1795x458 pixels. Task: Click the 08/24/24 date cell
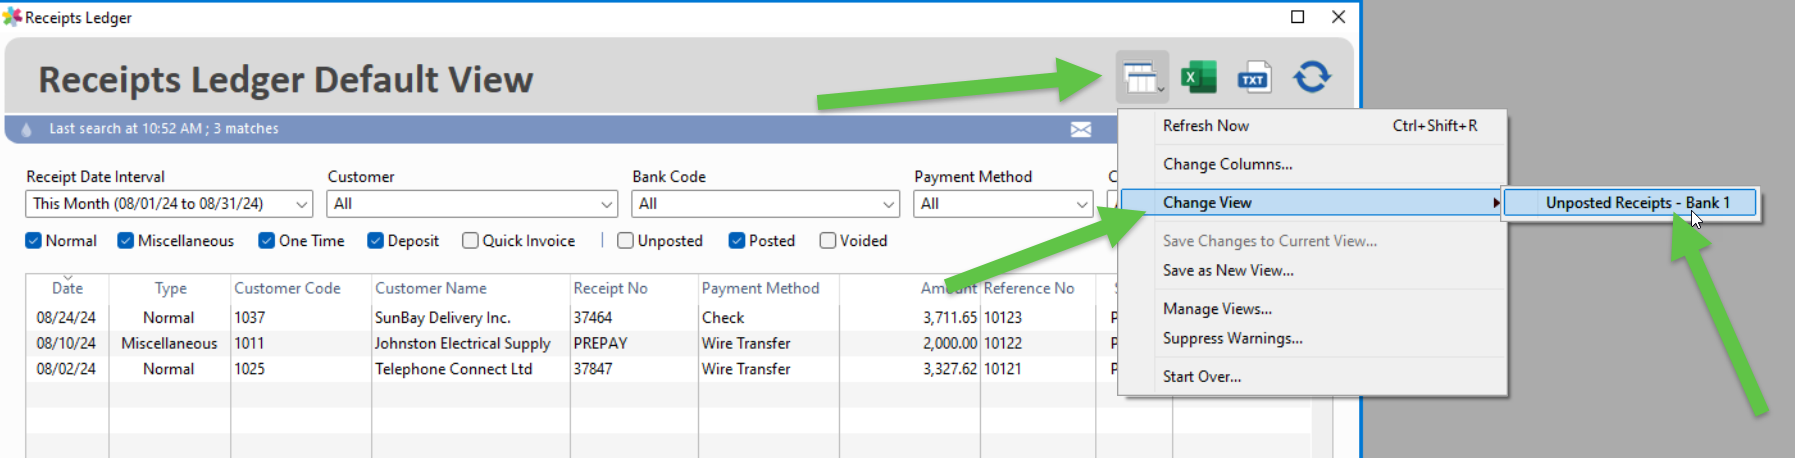point(67,318)
